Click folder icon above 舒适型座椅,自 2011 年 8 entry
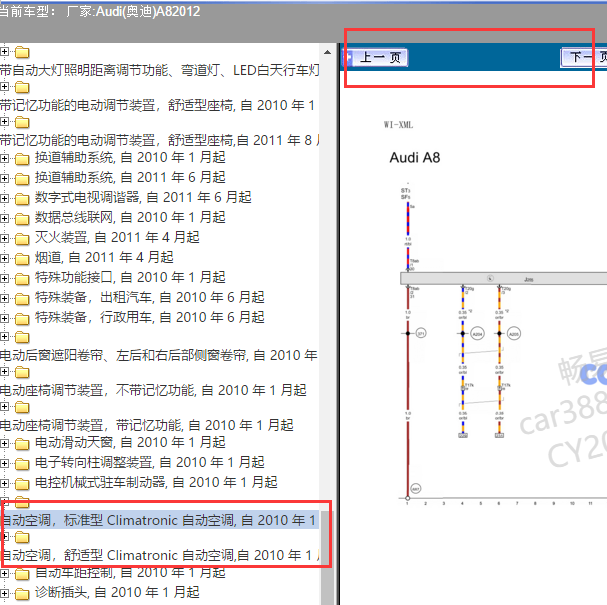 (x=22, y=122)
